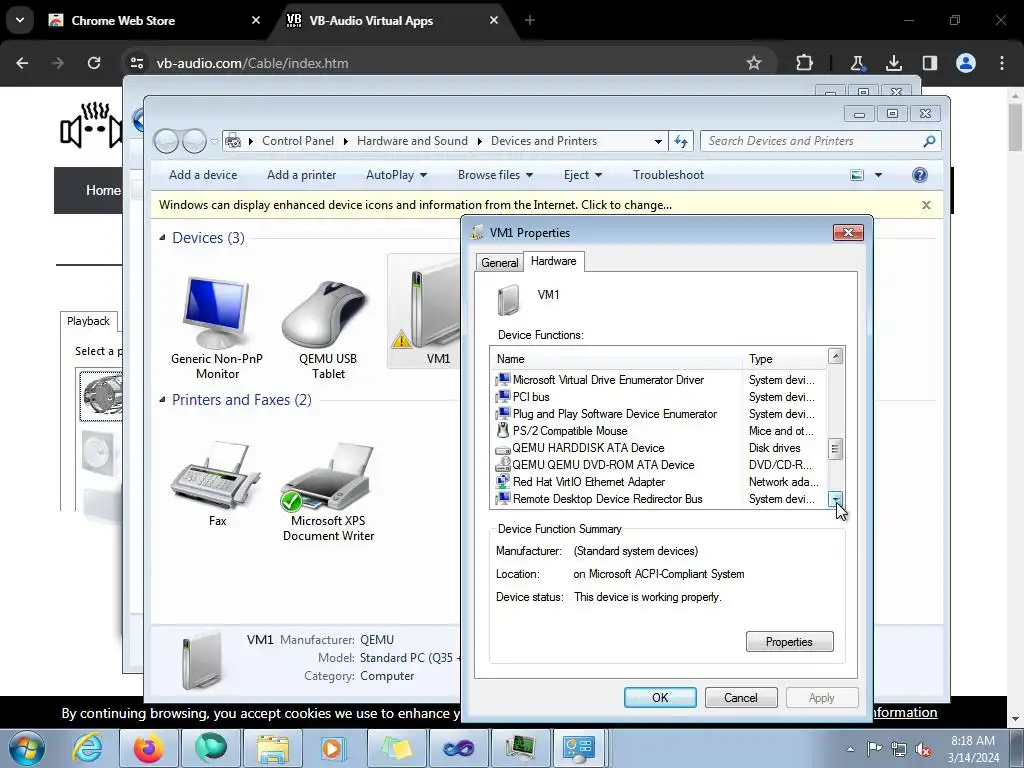
Task: Click Troubleshoot in toolbar
Action: coord(668,175)
